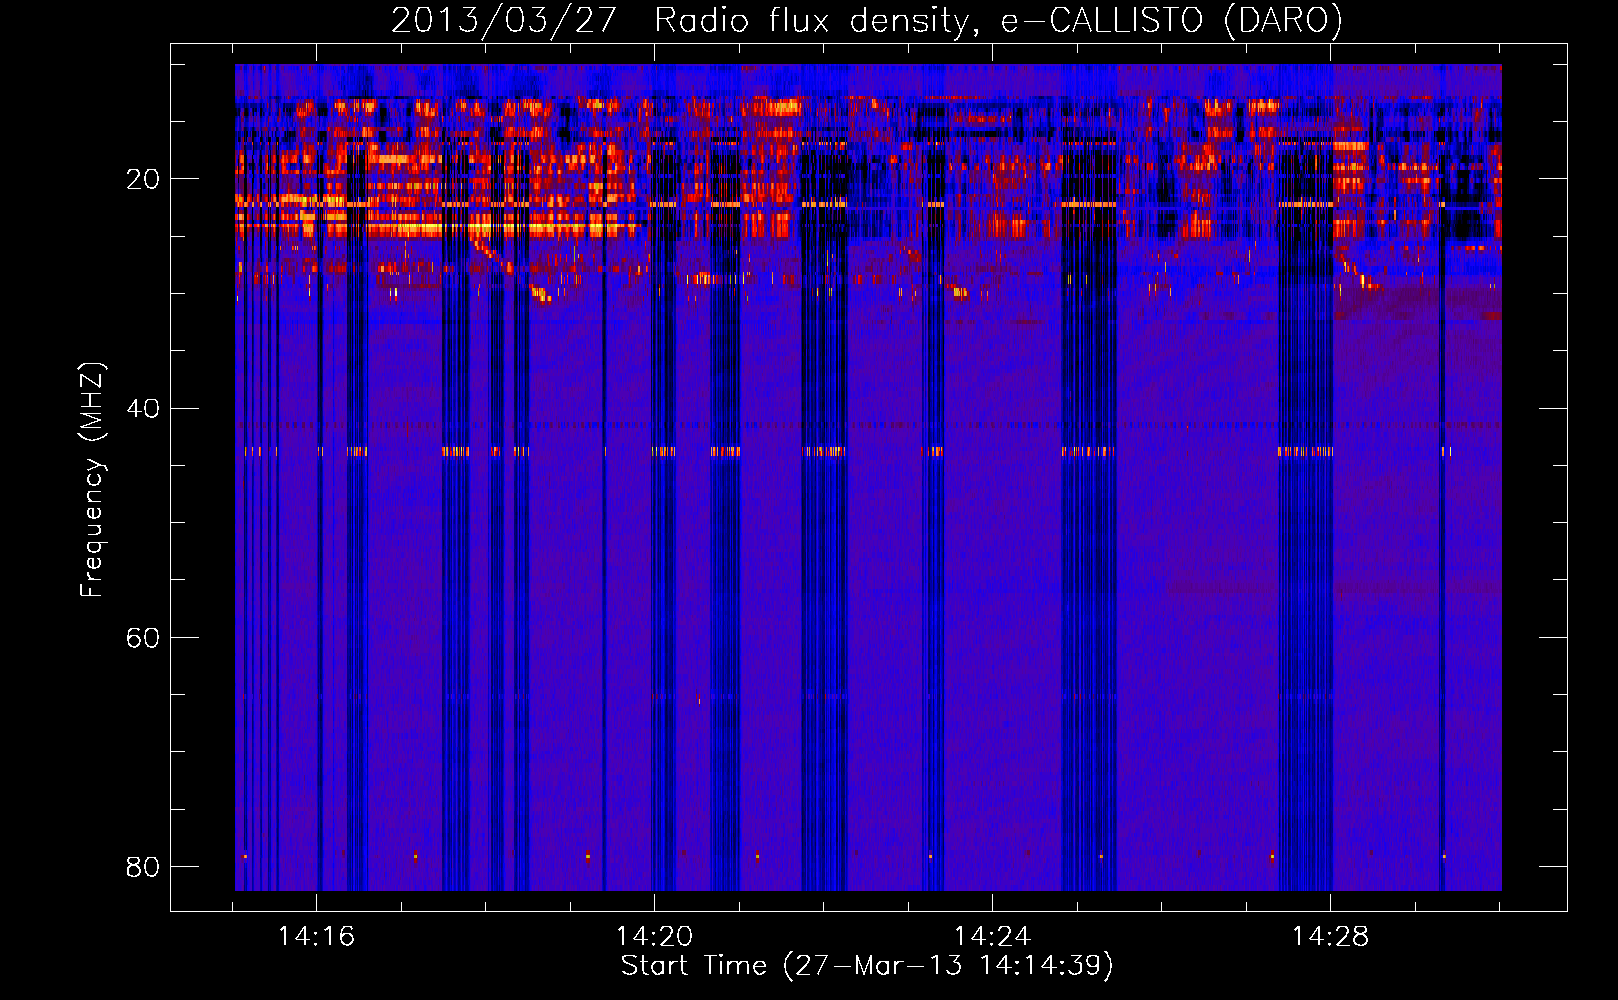Click the 20 frequency tick label
This screenshot has height=1000, width=1618.
click(143, 179)
